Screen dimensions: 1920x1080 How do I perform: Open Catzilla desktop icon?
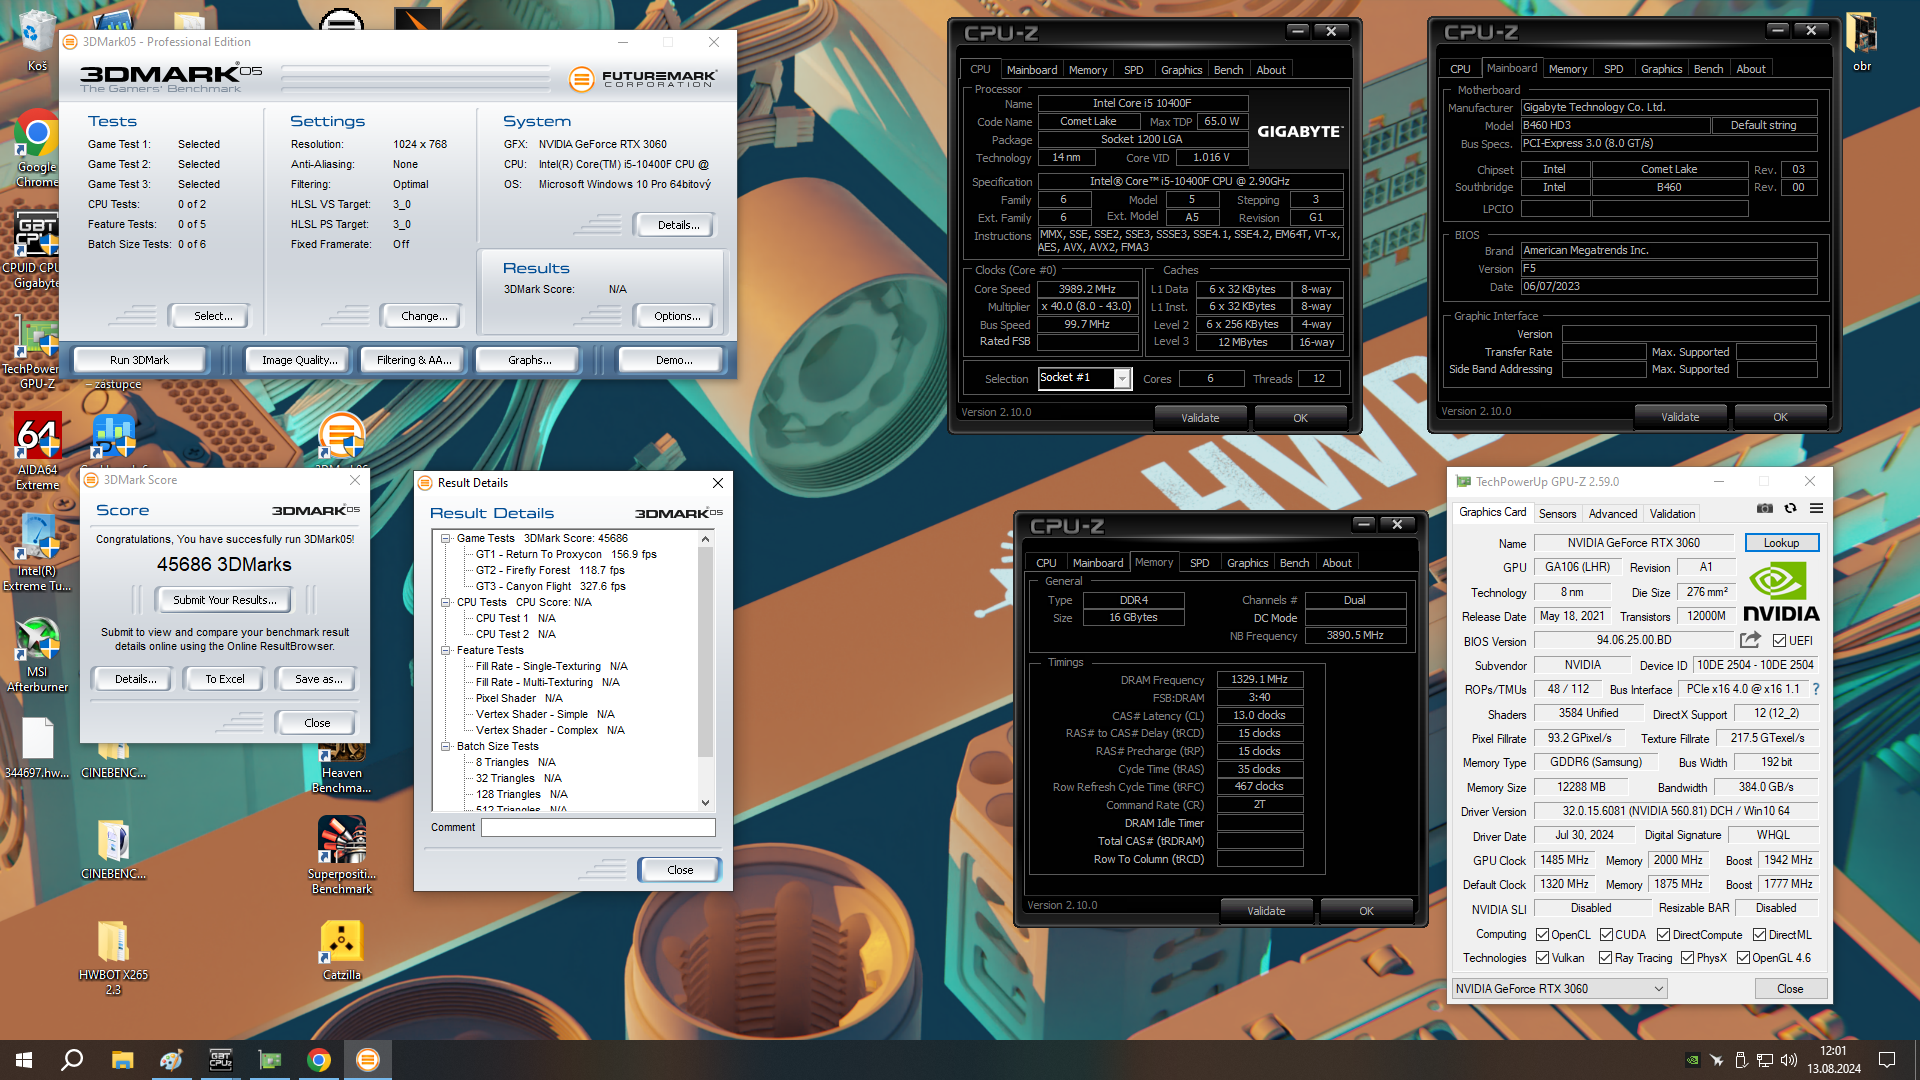pyautogui.click(x=341, y=950)
